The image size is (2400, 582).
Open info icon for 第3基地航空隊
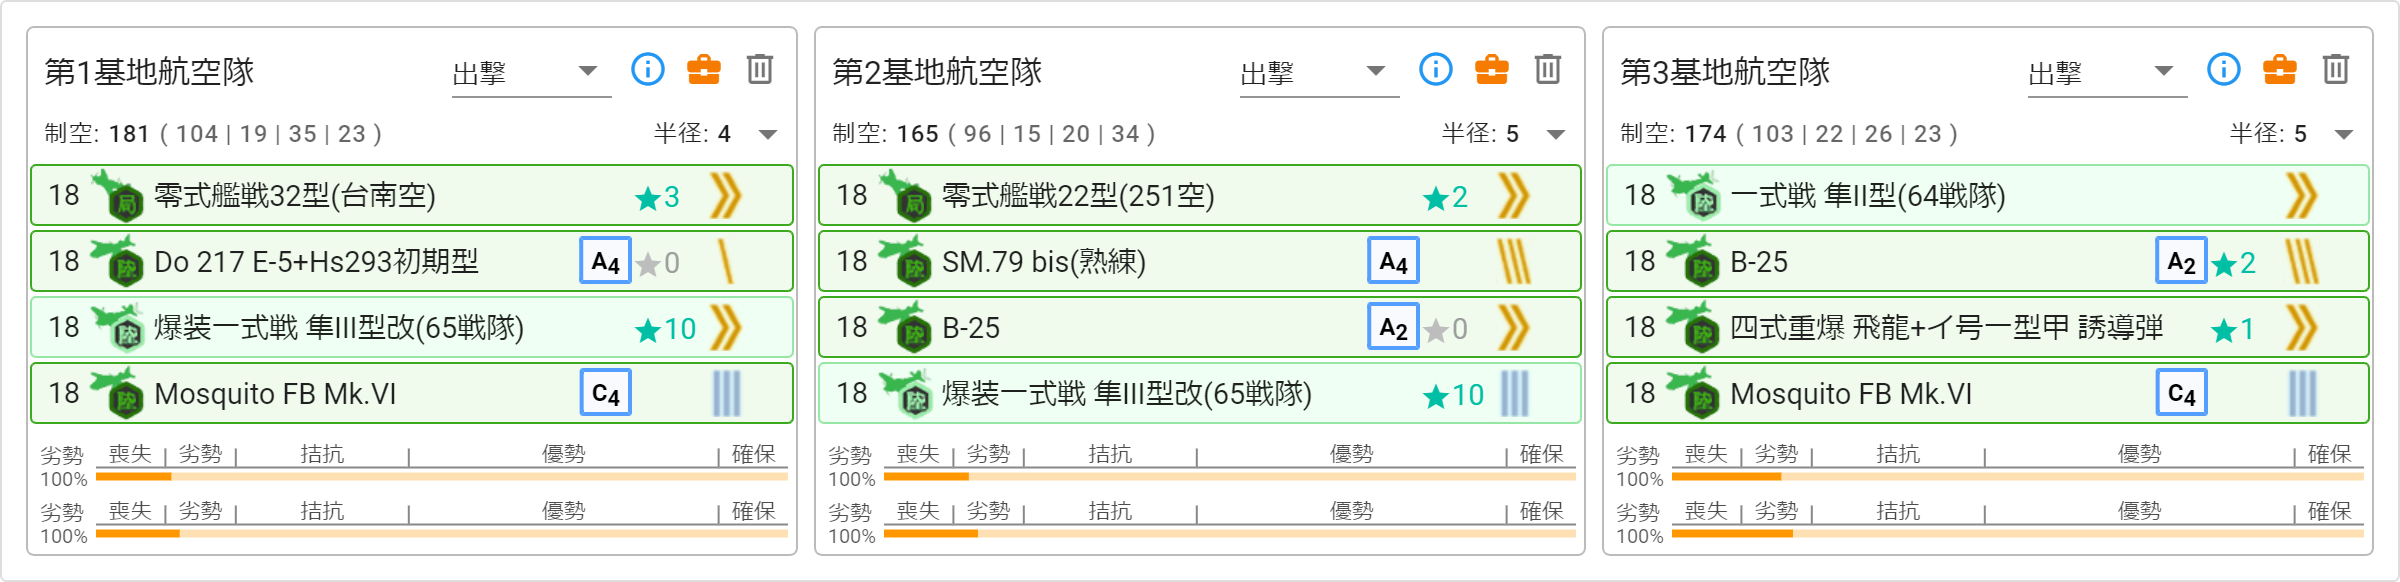2224,69
